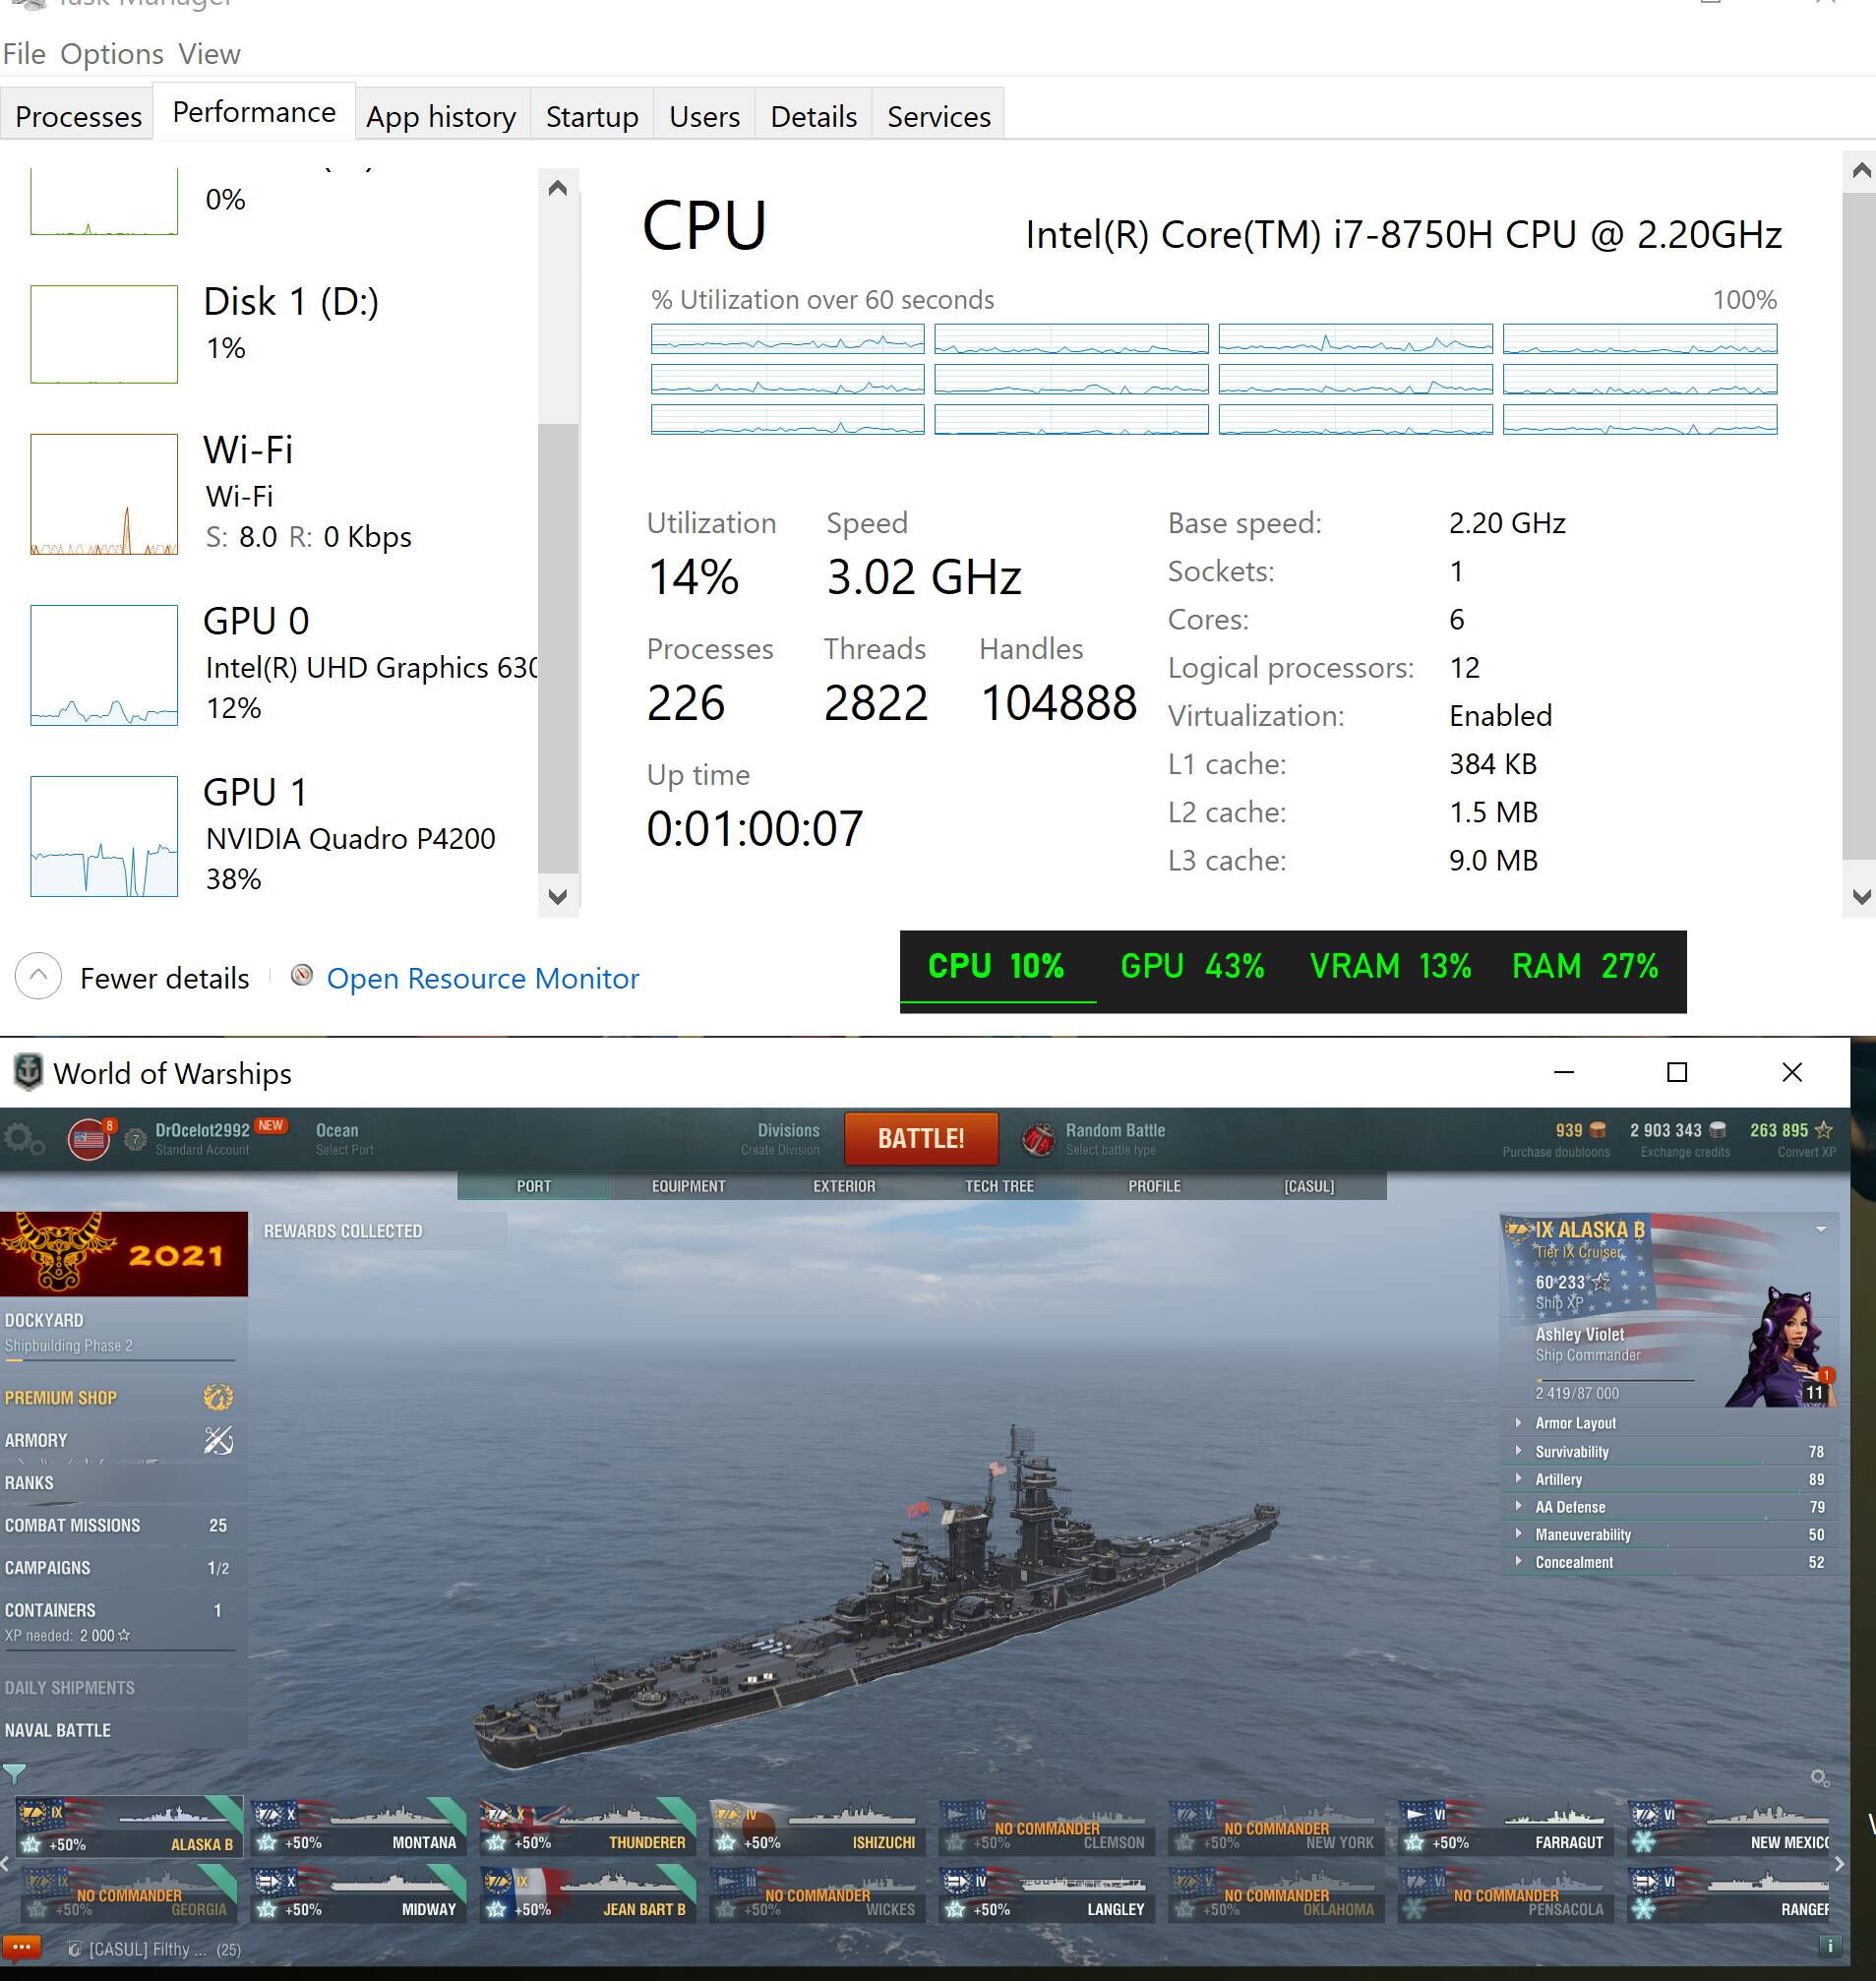The width and height of the screenshot is (1876, 1981).
Task: Click the green info icon bottom right
Action: click(x=1829, y=1946)
